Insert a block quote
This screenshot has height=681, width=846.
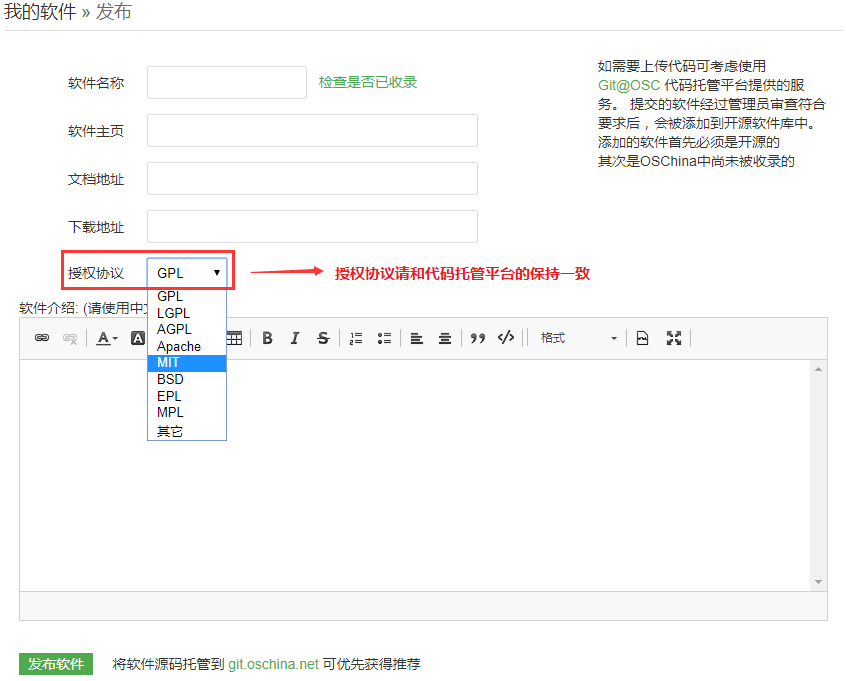click(477, 338)
